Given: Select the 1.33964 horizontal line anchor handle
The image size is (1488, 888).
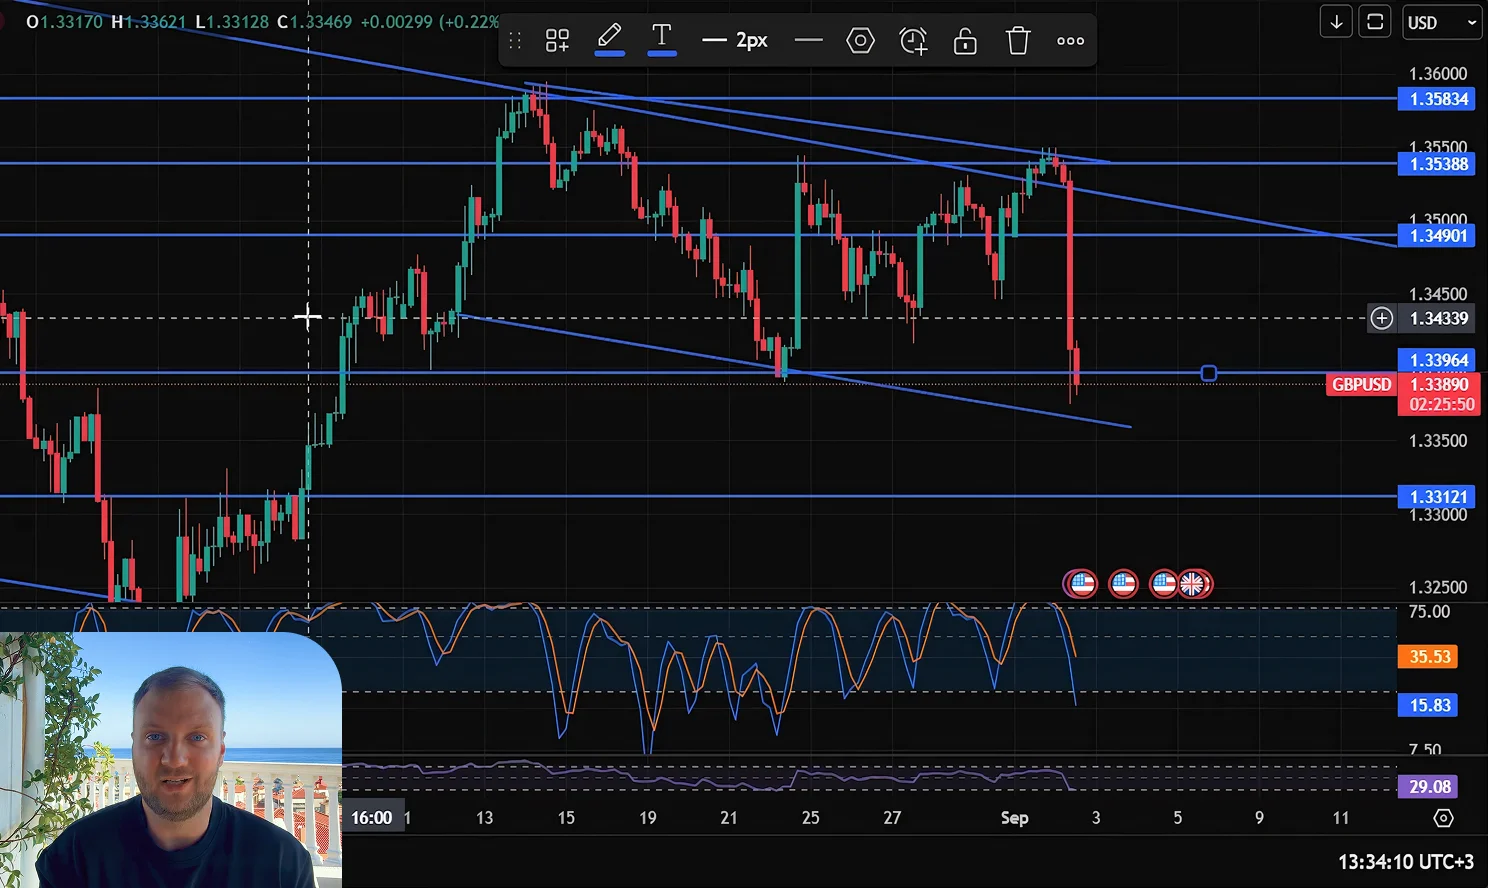Looking at the screenshot, I should click(x=1208, y=373).
